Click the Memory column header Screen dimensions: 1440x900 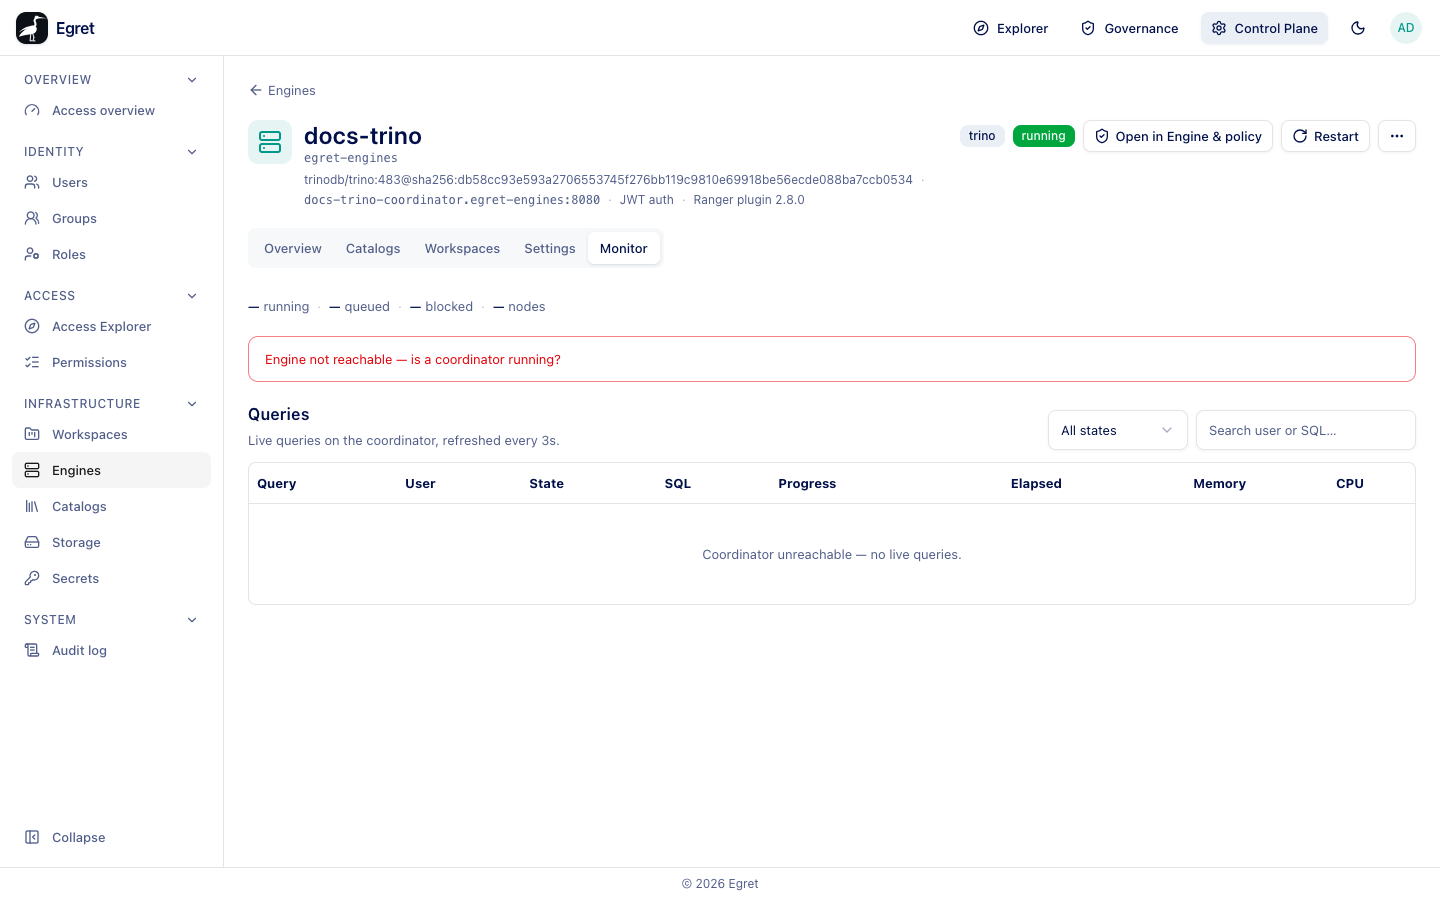tap(1219, 484)
